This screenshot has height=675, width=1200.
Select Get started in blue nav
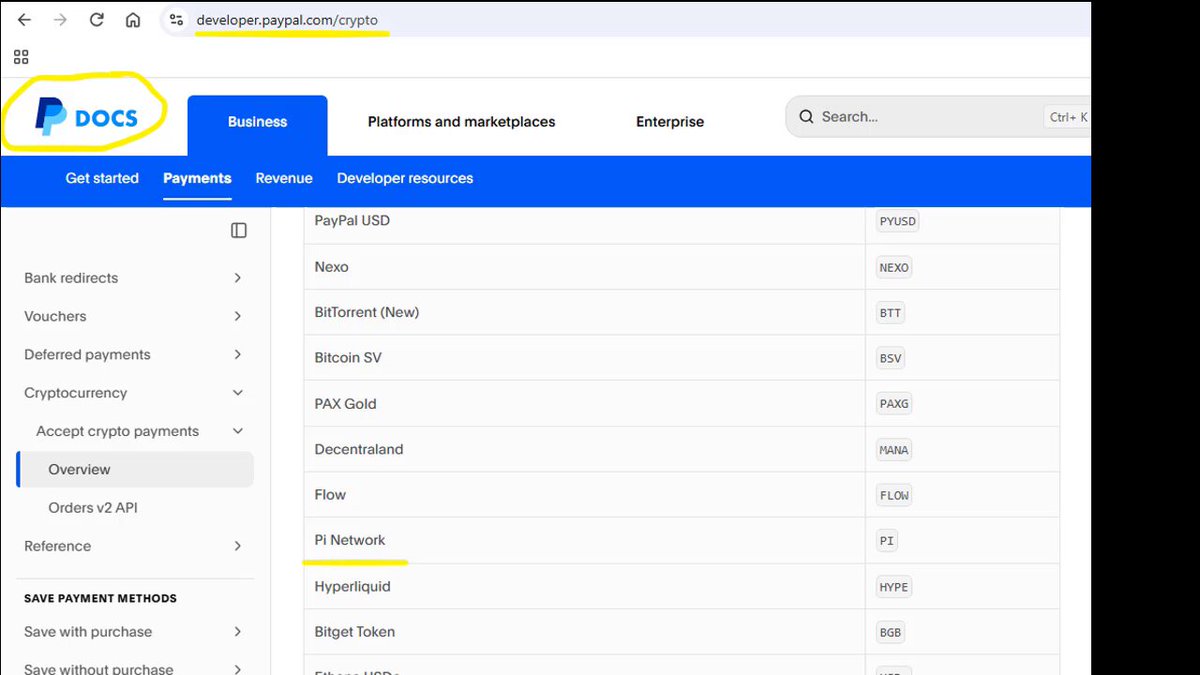tap(102, 178)
